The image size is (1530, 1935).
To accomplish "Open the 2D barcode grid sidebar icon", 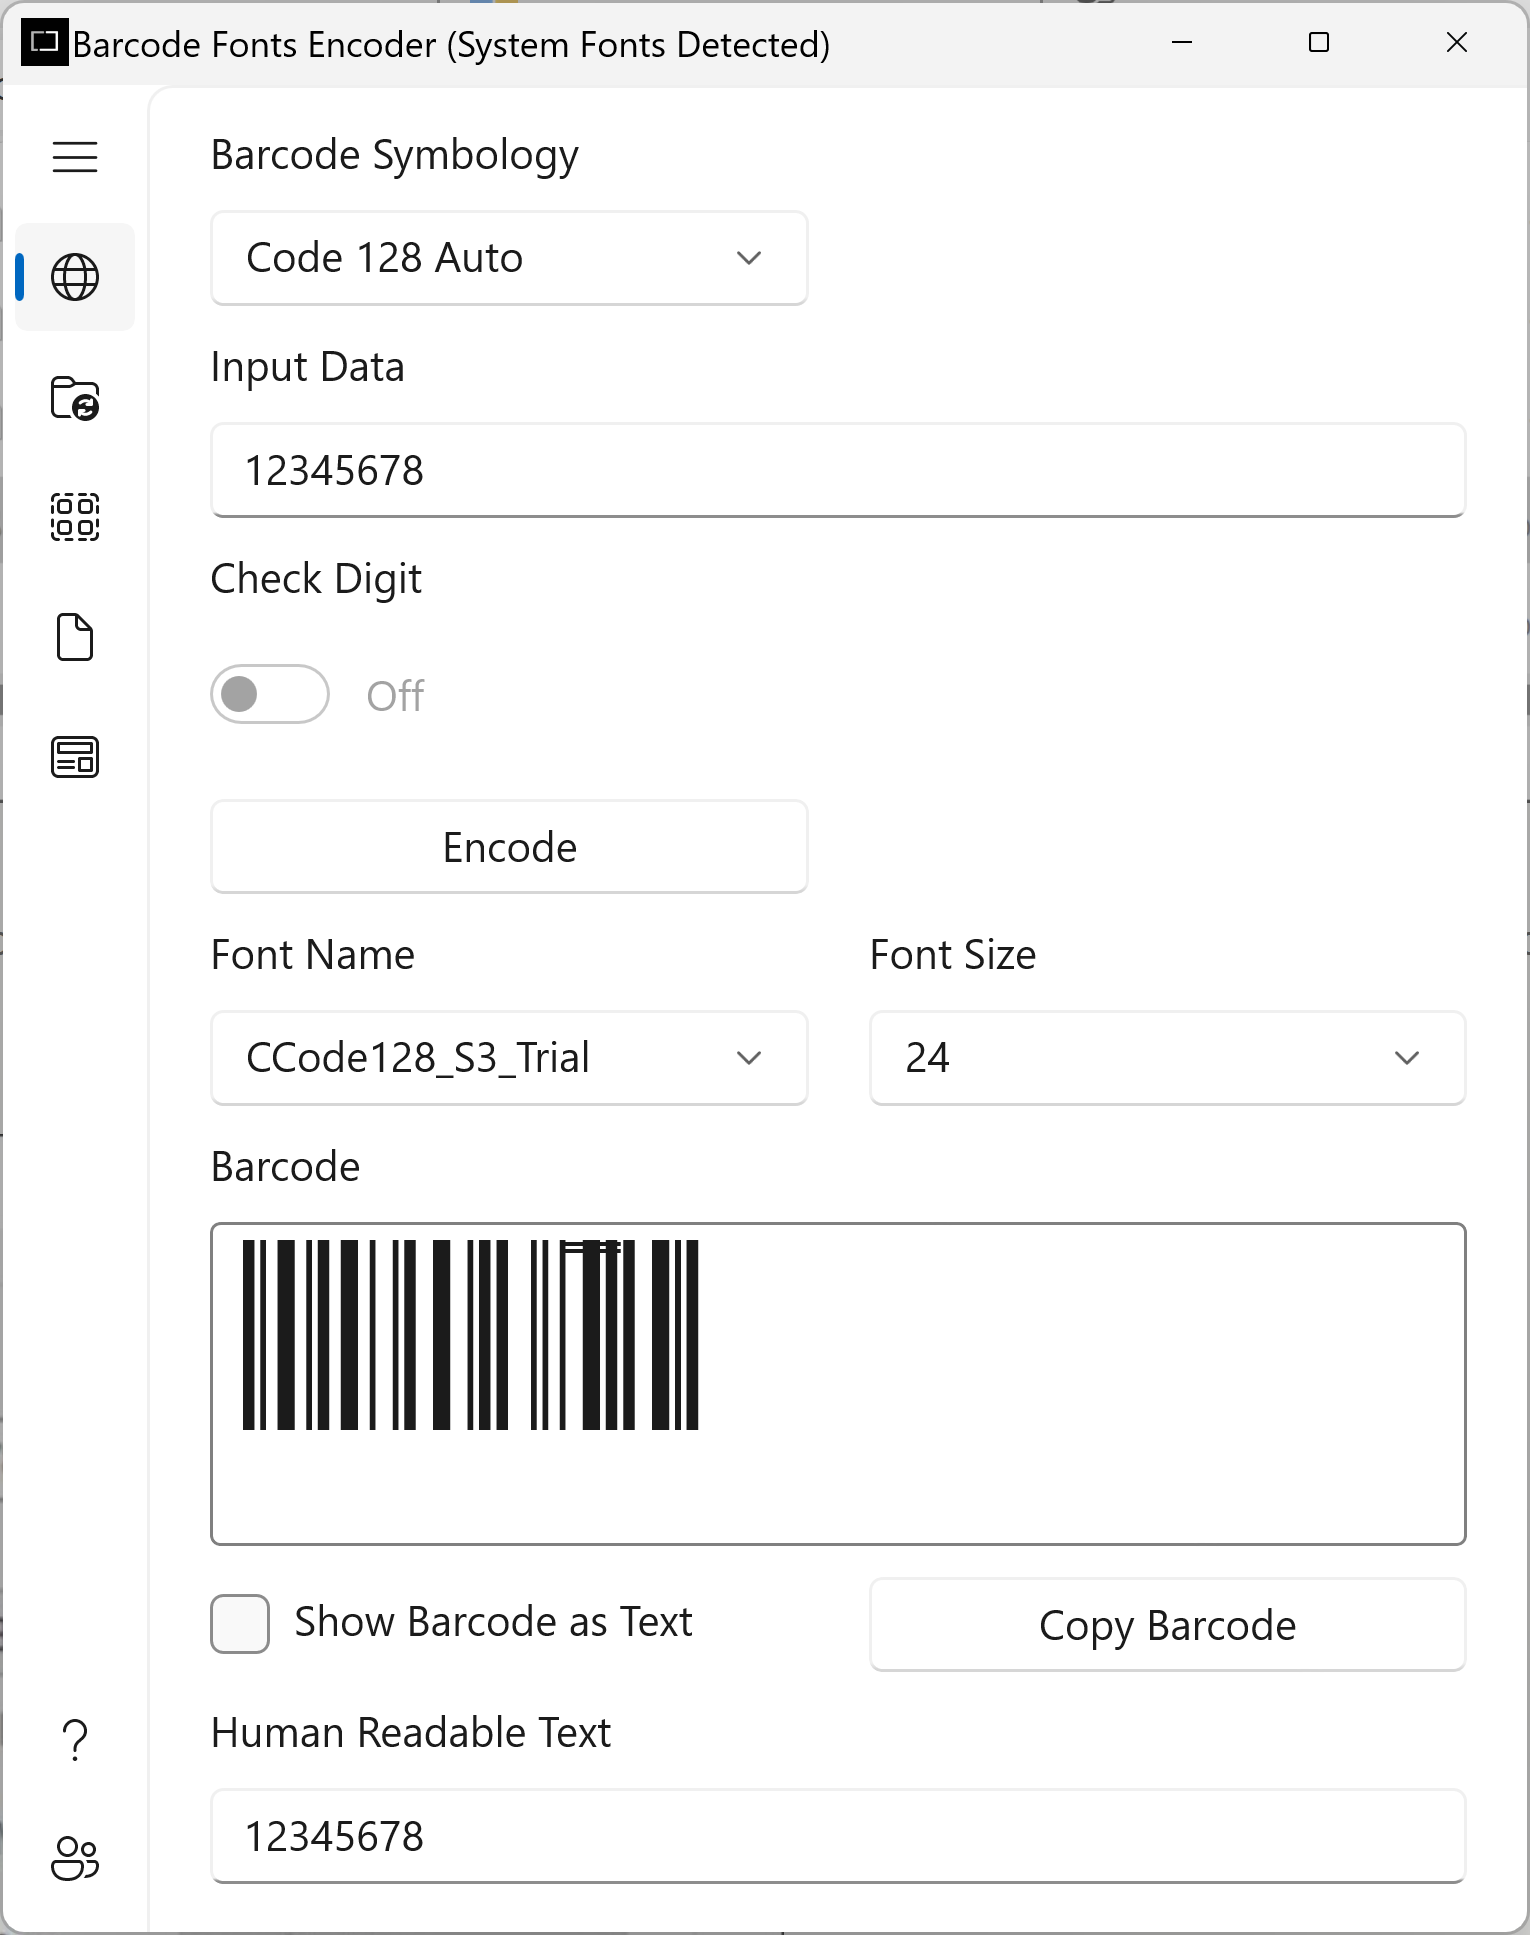I will 75,517.
